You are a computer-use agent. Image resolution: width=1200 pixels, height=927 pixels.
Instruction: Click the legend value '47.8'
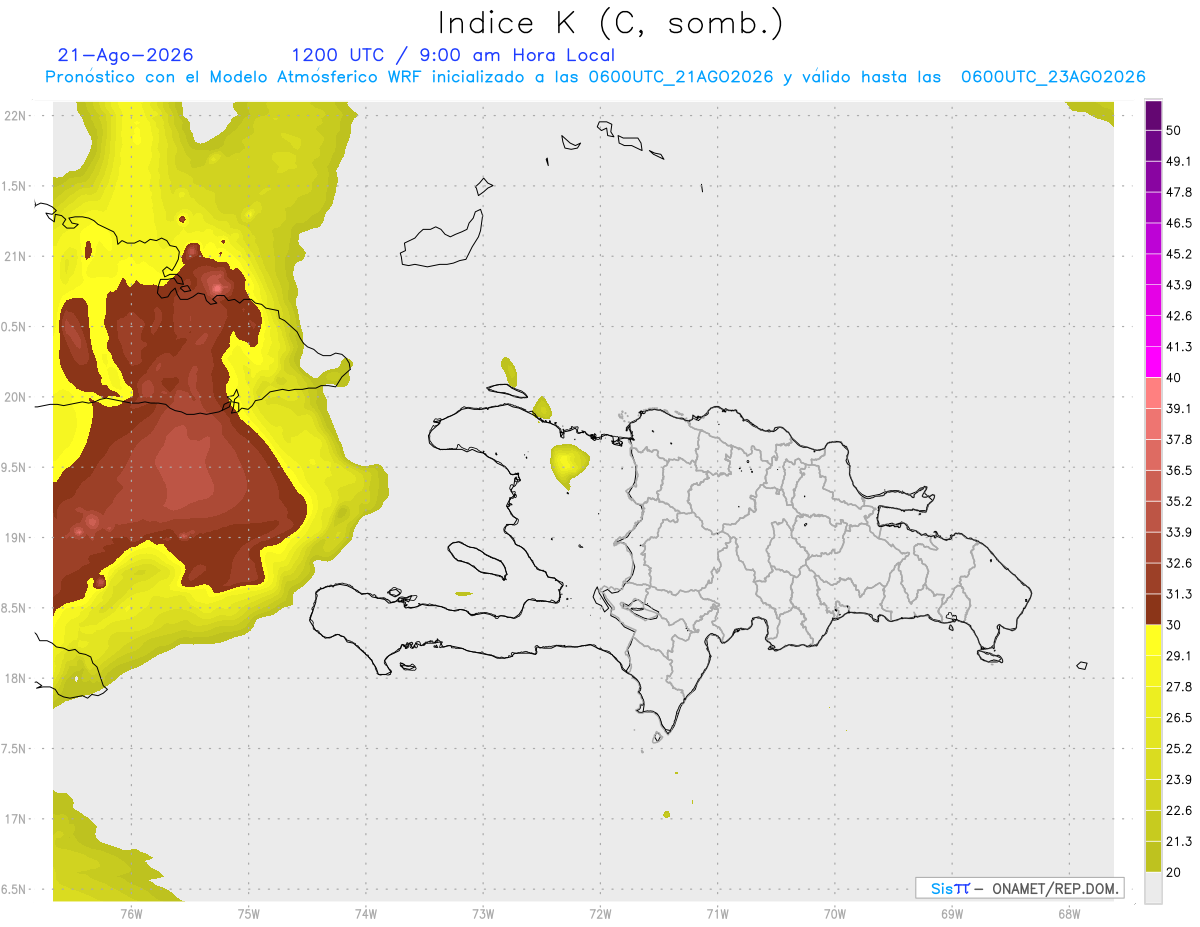1179,192
